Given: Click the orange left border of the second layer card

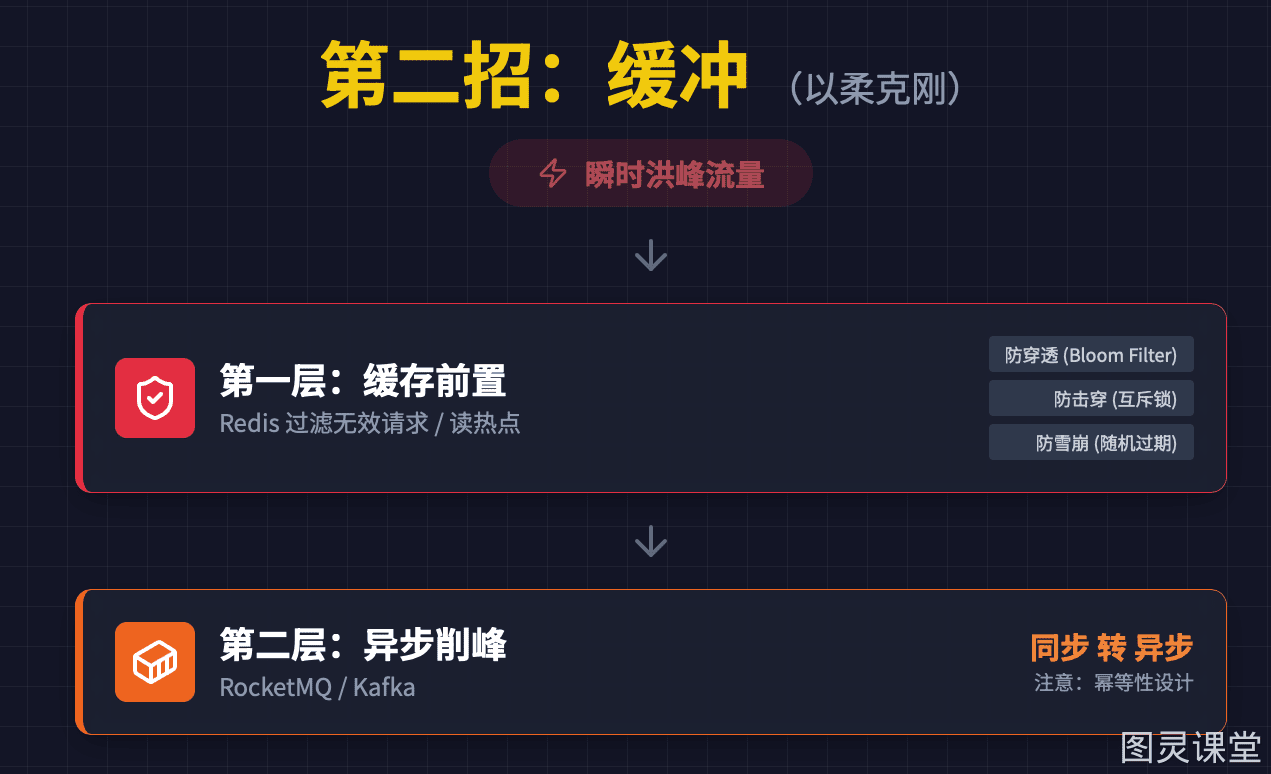Looking at the screenshot, I should (x=79, y=662).
